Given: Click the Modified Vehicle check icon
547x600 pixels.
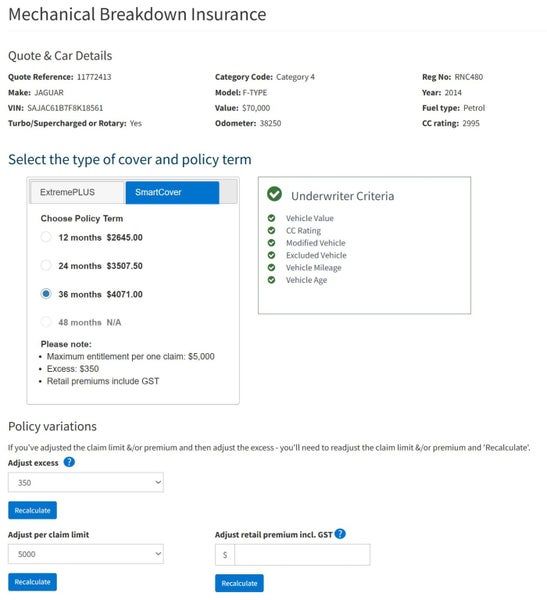Looking at the screenshot, I should pyautogui.click(x=271, y=243).
